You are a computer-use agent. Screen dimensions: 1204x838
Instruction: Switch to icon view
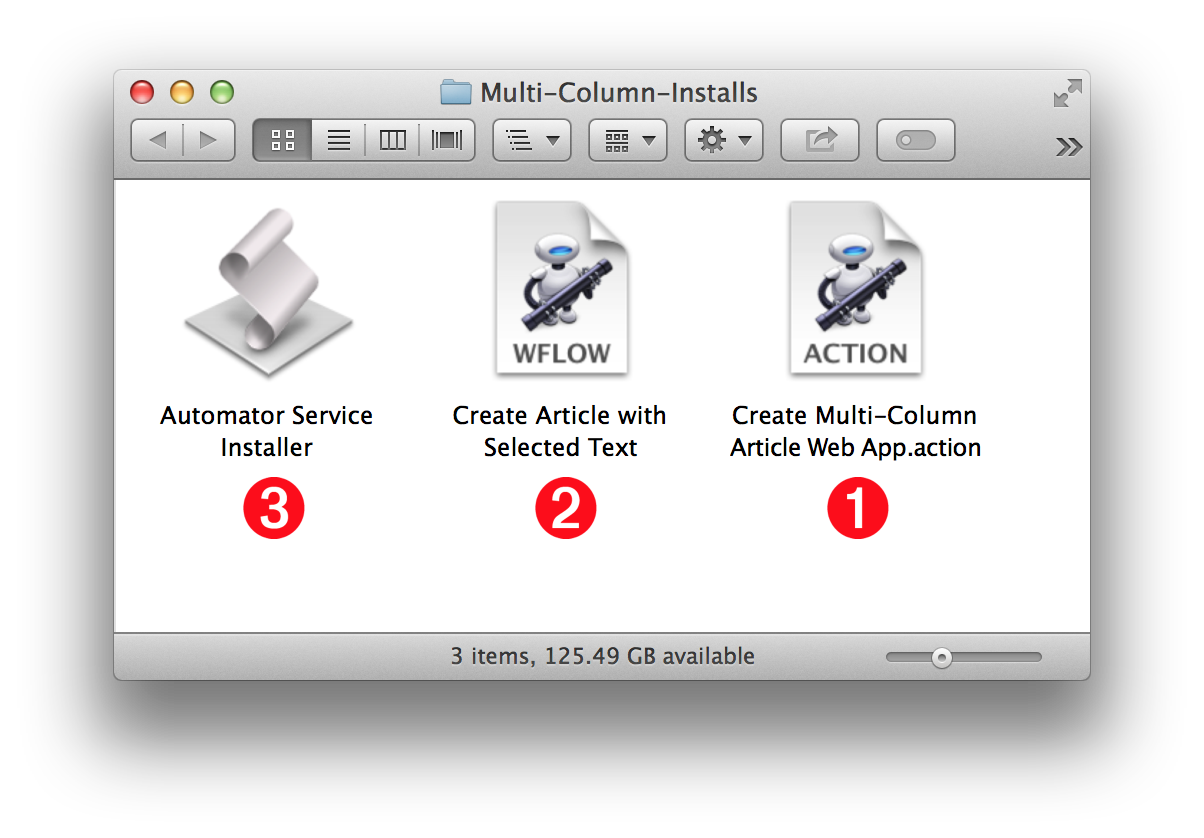pos(282,140)
